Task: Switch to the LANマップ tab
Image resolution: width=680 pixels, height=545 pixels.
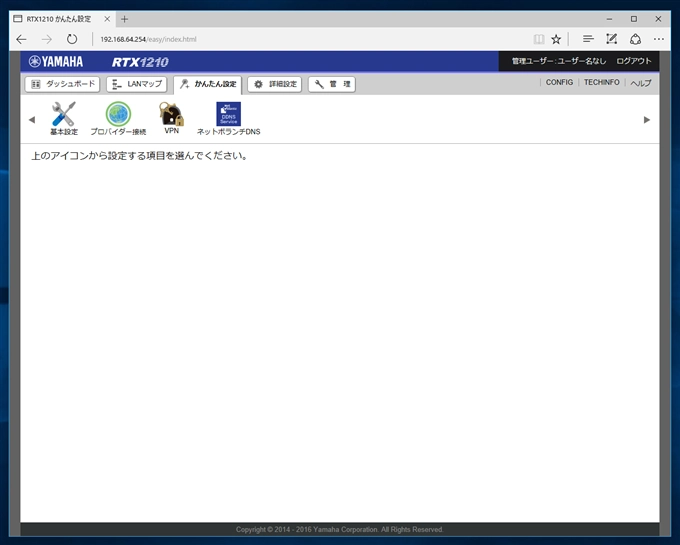Action: [137, 84]
